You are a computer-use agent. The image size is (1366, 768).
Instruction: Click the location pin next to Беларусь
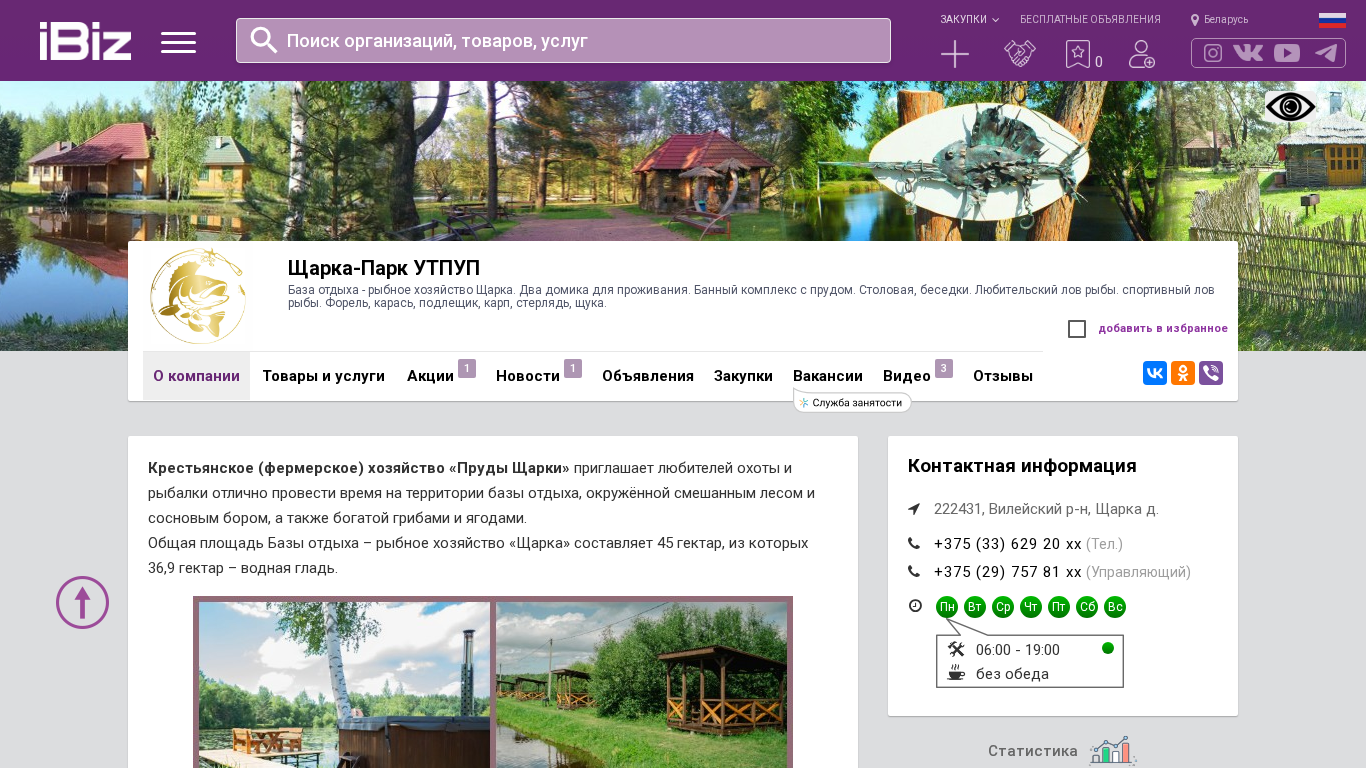pos(1195,20)
